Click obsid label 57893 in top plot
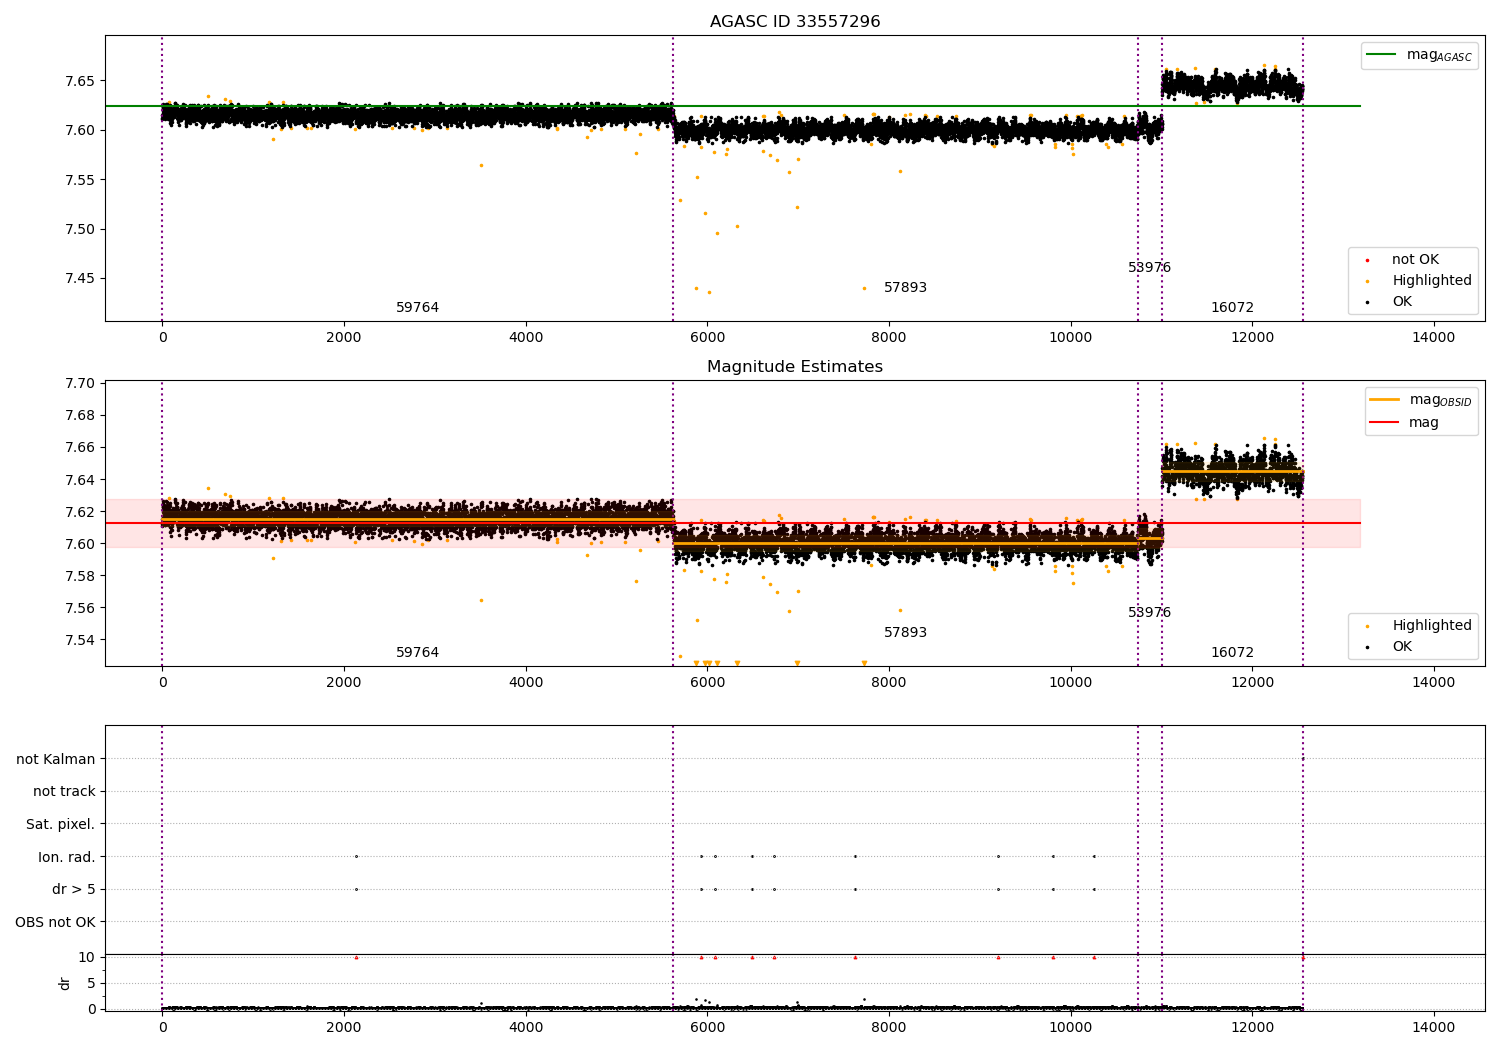 tap(905, 288)
